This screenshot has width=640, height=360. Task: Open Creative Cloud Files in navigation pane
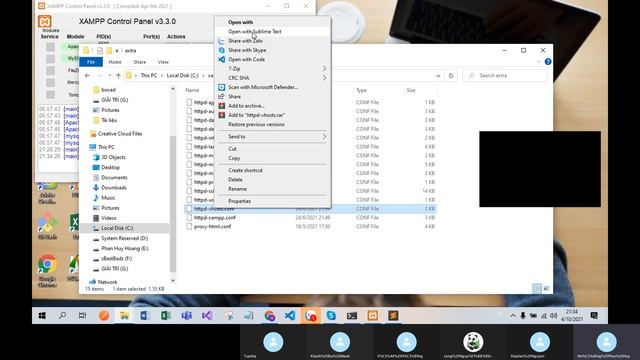pos(120,133)
